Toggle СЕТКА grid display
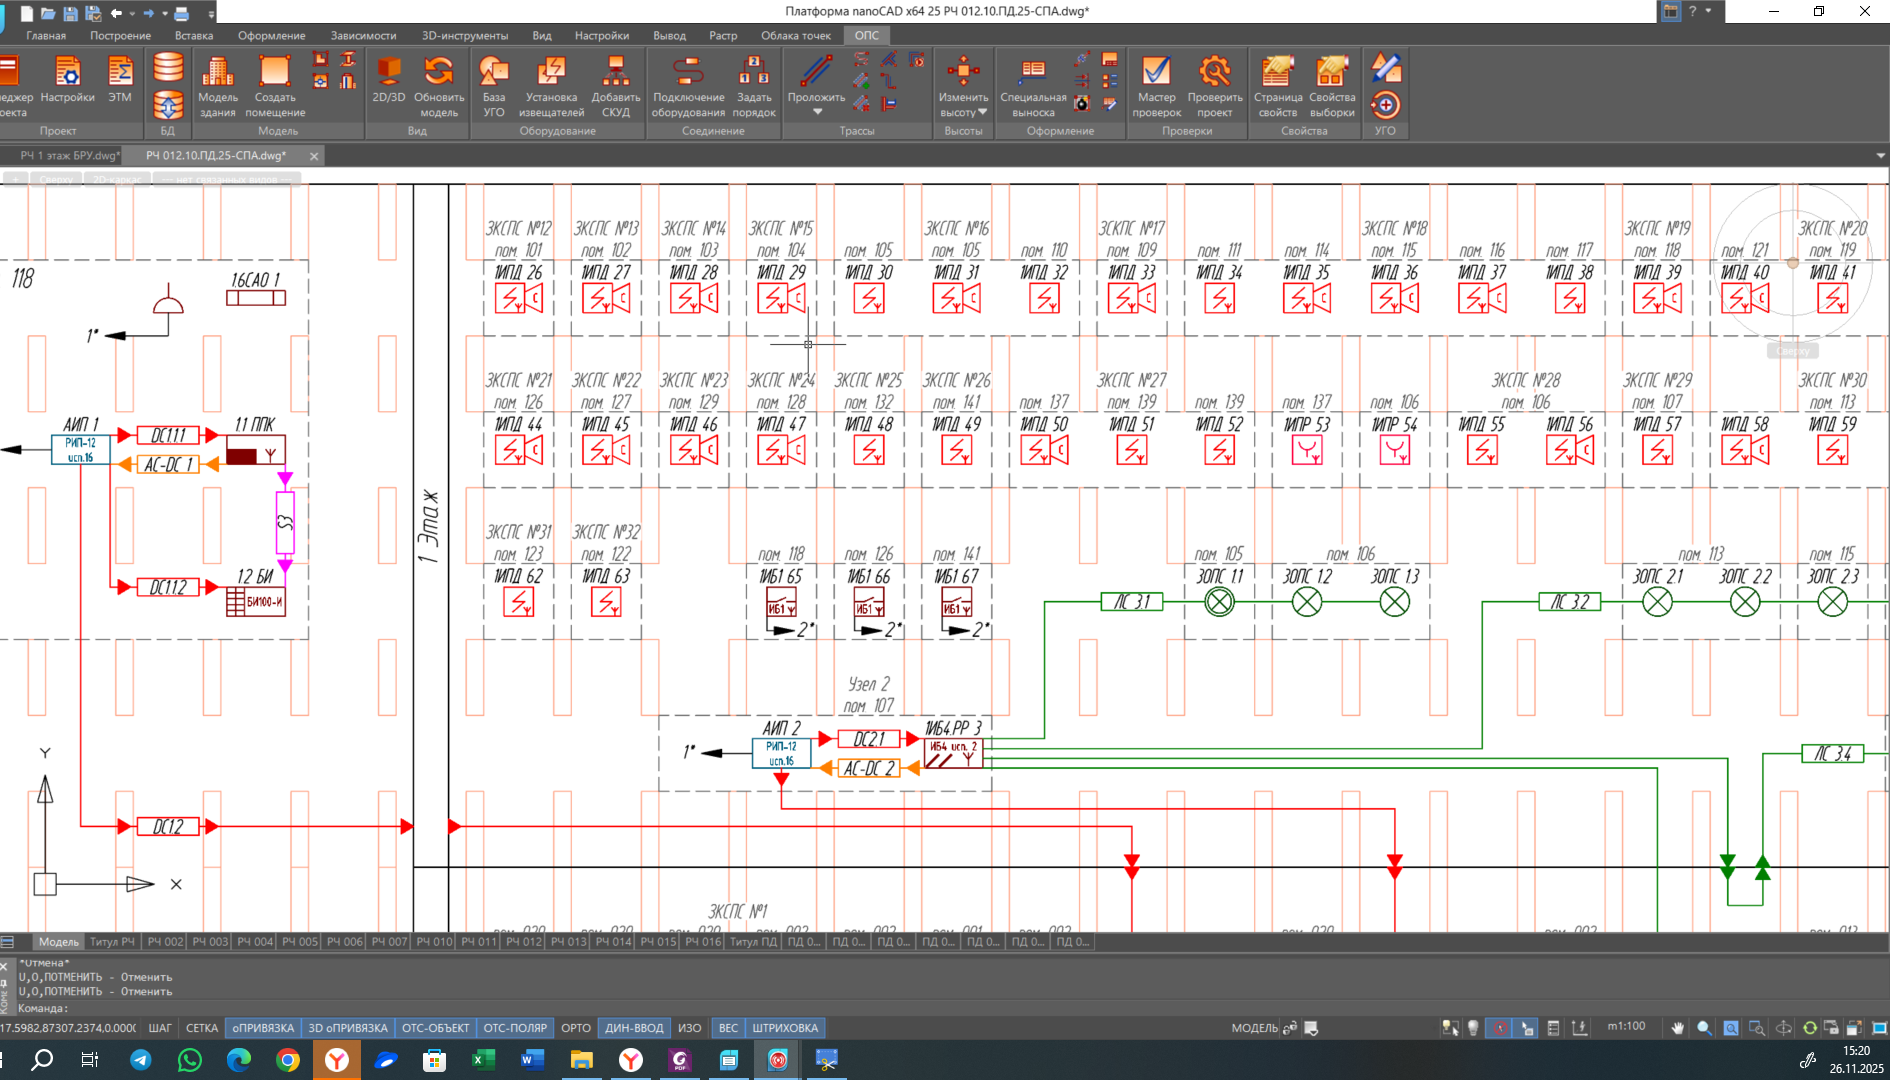1890x1080 pixels. [x=202, y=1028]
